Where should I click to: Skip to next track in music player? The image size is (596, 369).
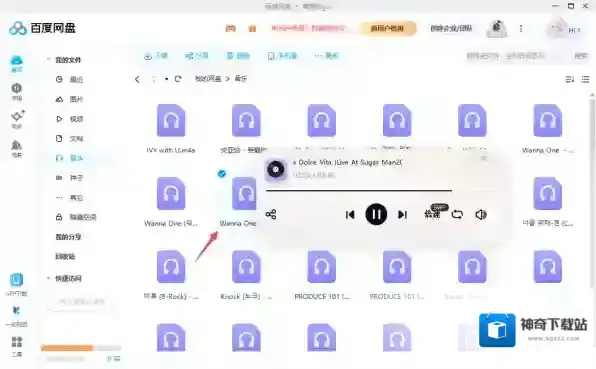pyautogui.click(x=402, y=215)
